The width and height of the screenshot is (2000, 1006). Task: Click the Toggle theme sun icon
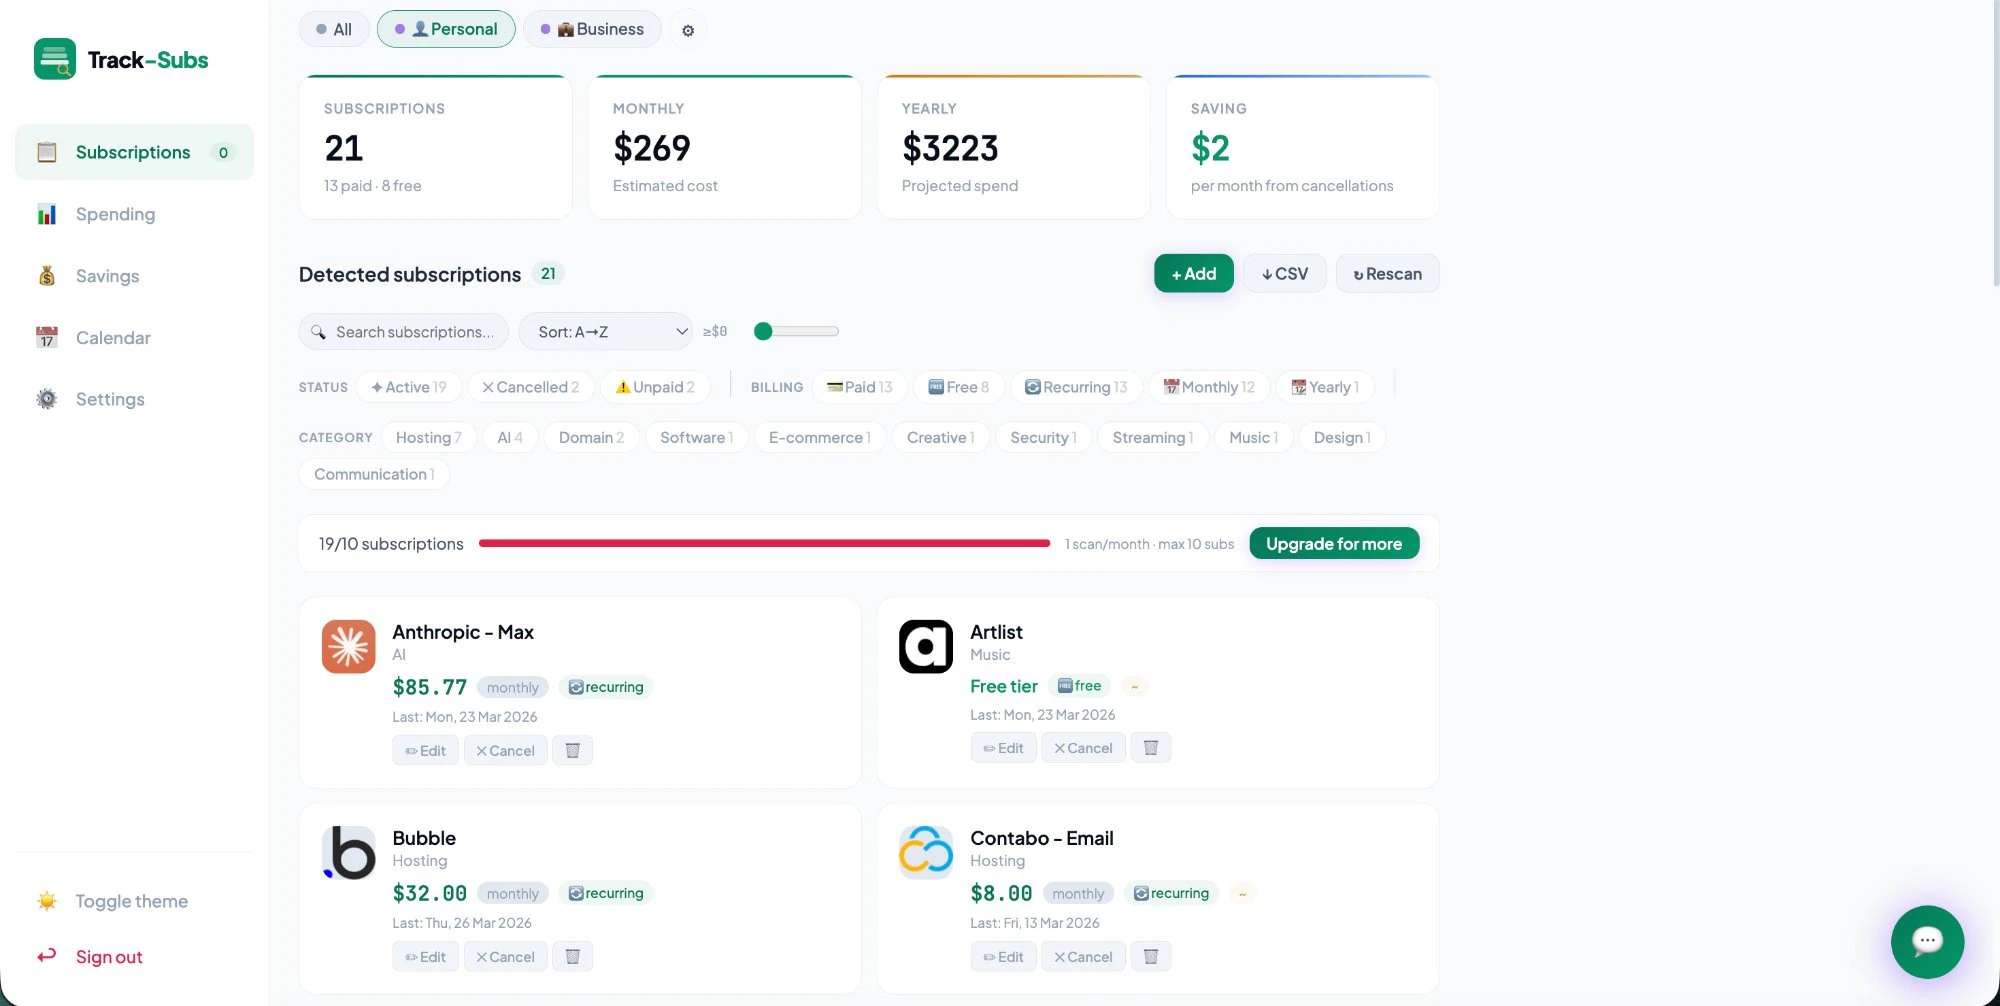47,901
